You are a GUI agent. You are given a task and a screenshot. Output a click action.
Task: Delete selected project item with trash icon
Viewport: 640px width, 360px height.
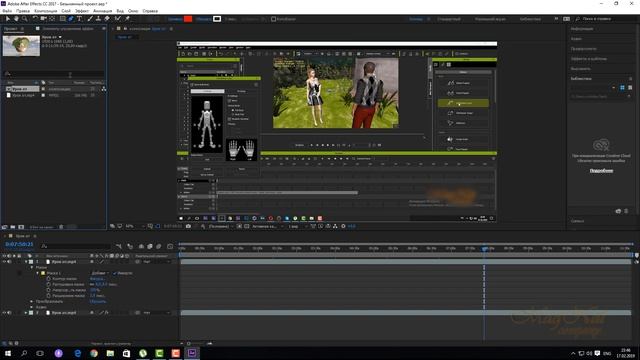click(x=61, y=227)
